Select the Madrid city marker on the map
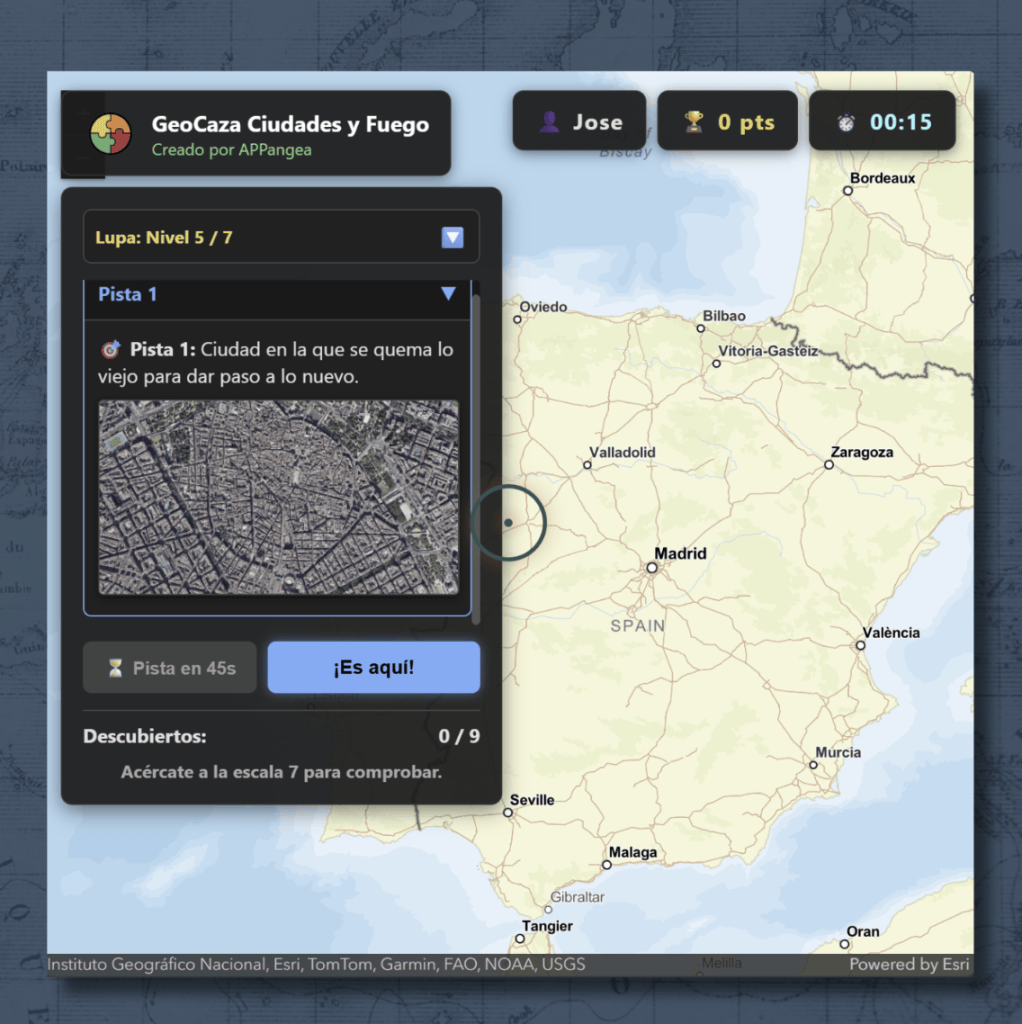Viewport: 1022px width, 1024px height. (652, 568)
